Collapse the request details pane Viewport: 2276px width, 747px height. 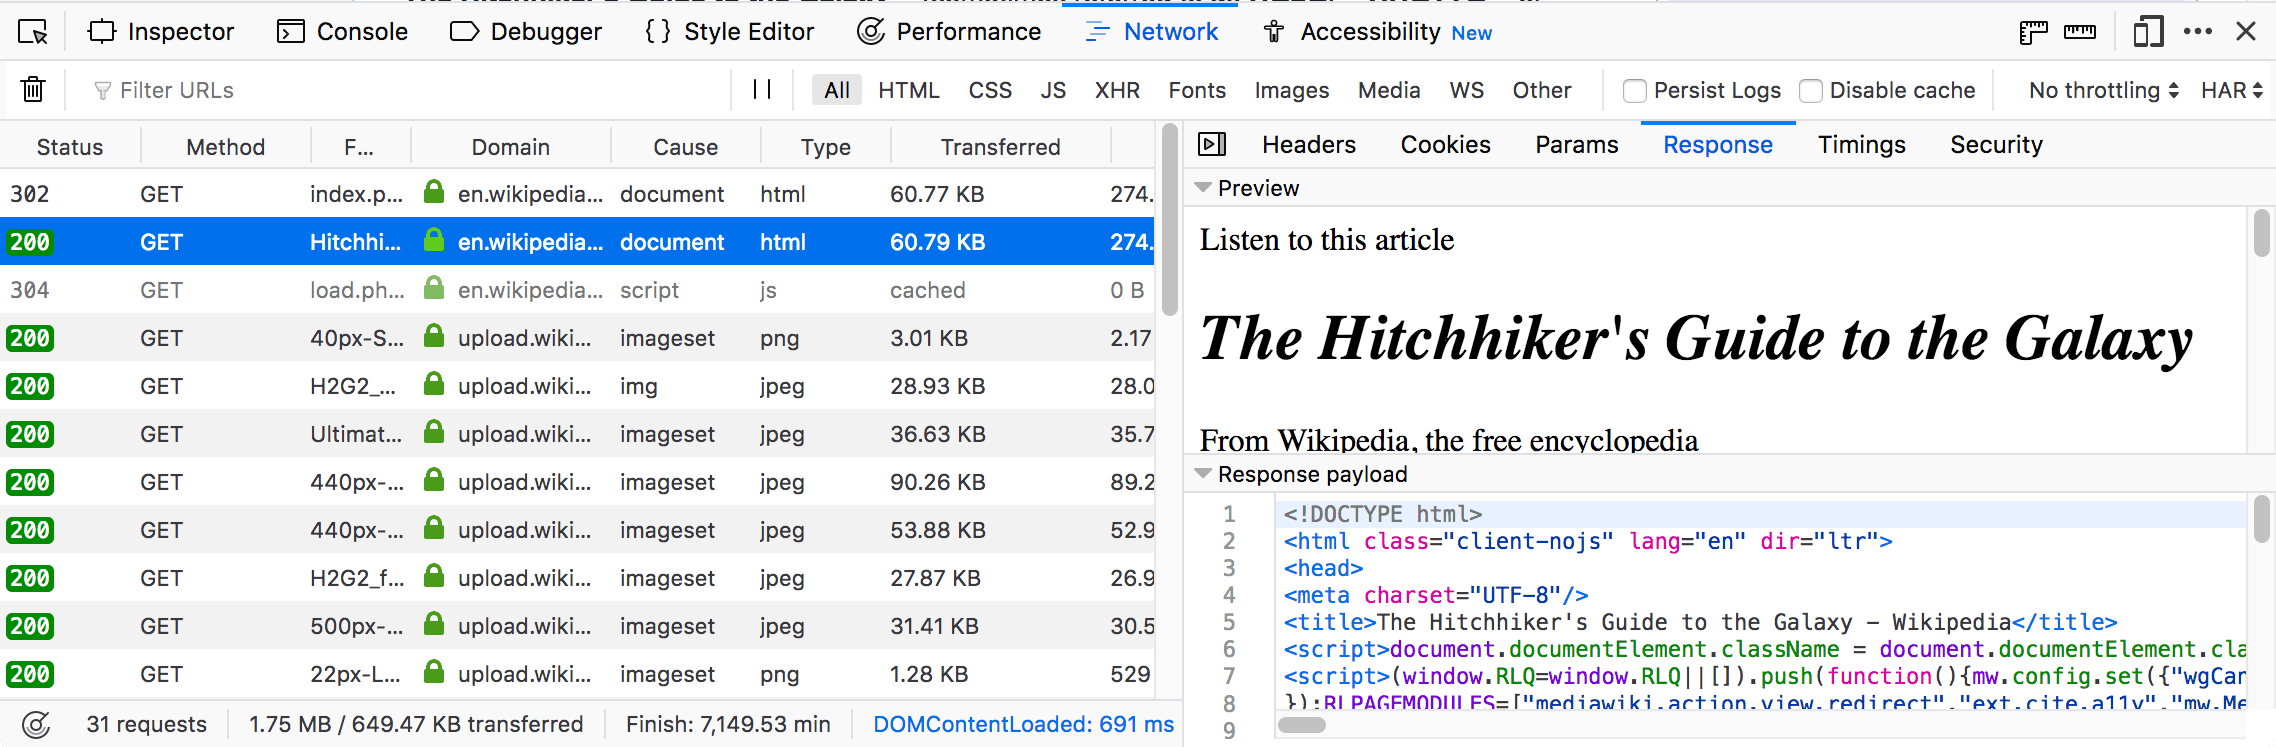pos(1212,145)
